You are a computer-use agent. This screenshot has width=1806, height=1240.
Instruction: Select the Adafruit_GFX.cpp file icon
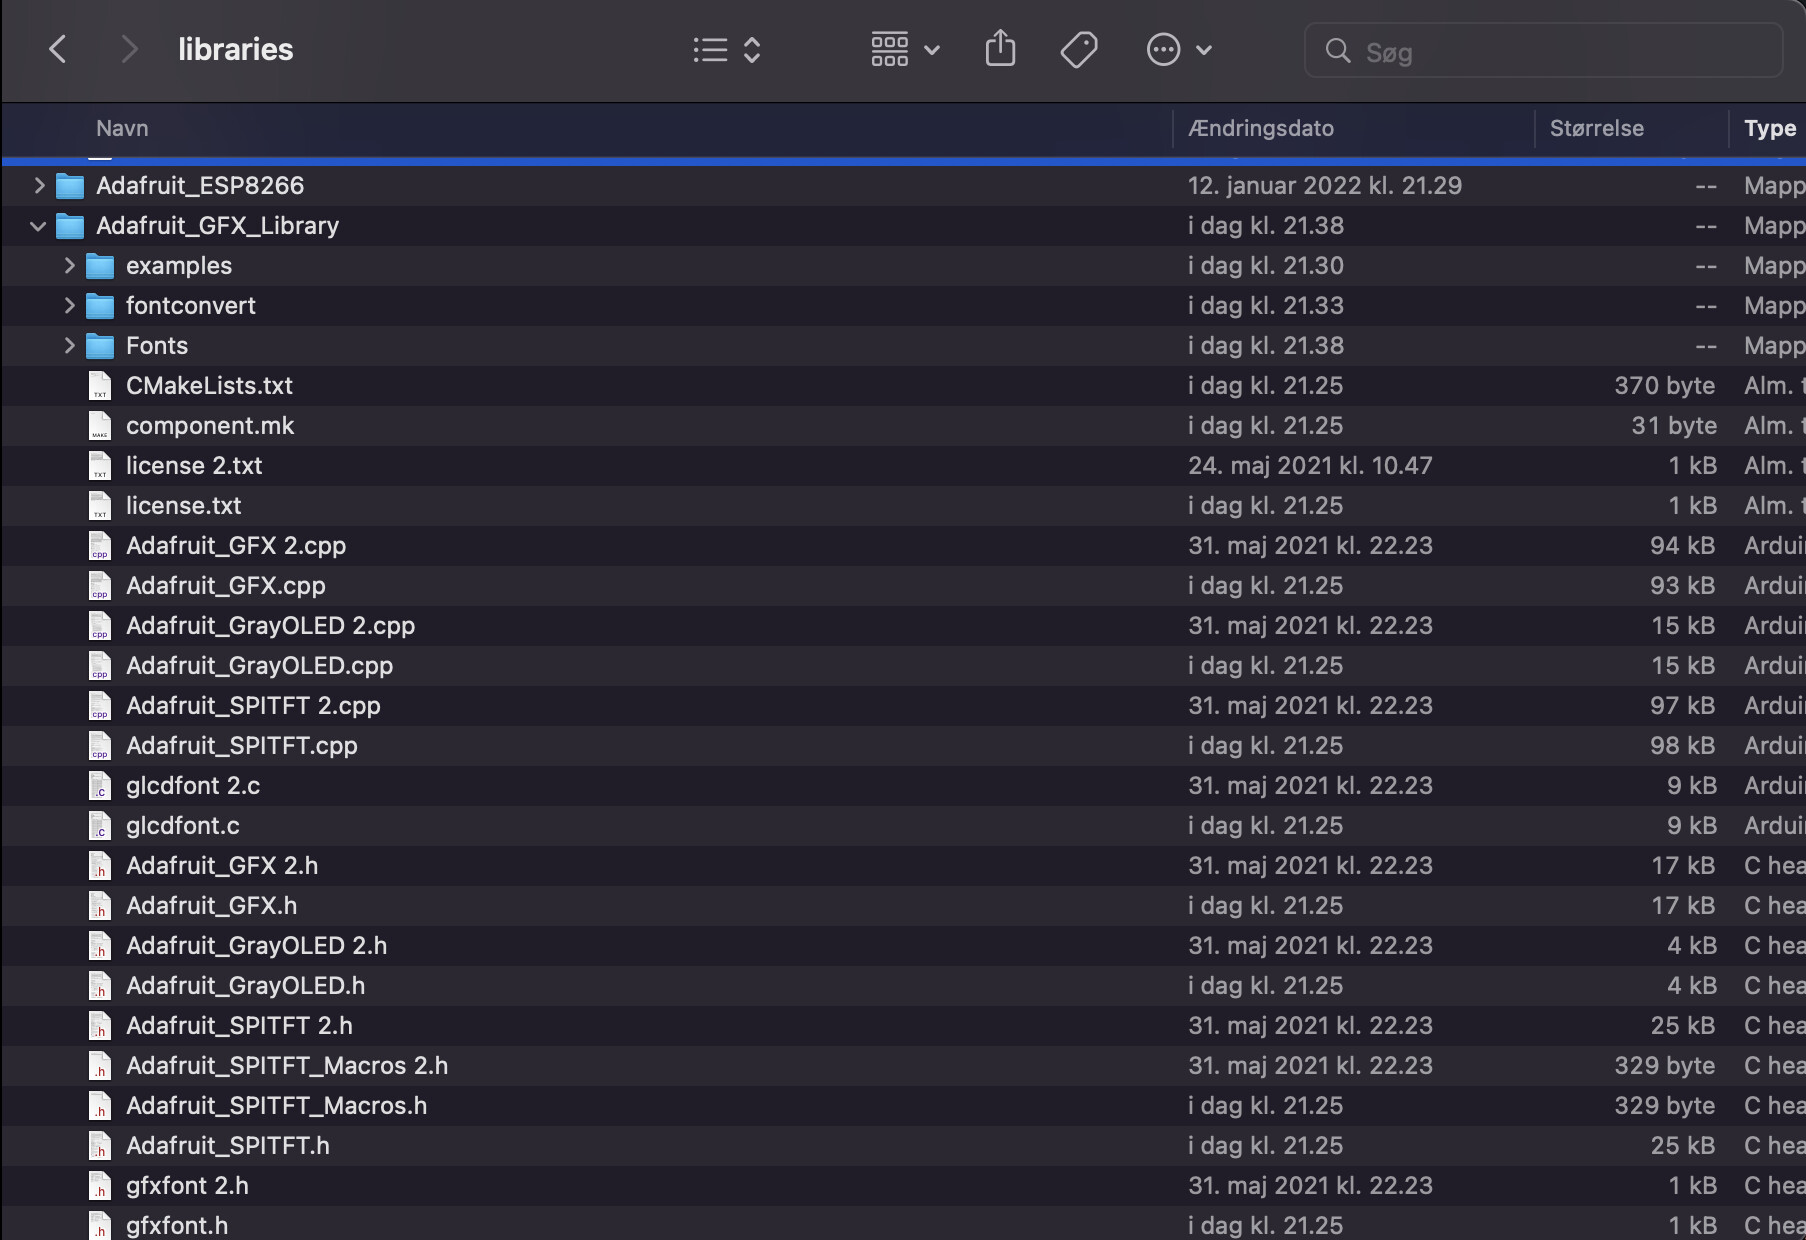(x=100, y=585)
